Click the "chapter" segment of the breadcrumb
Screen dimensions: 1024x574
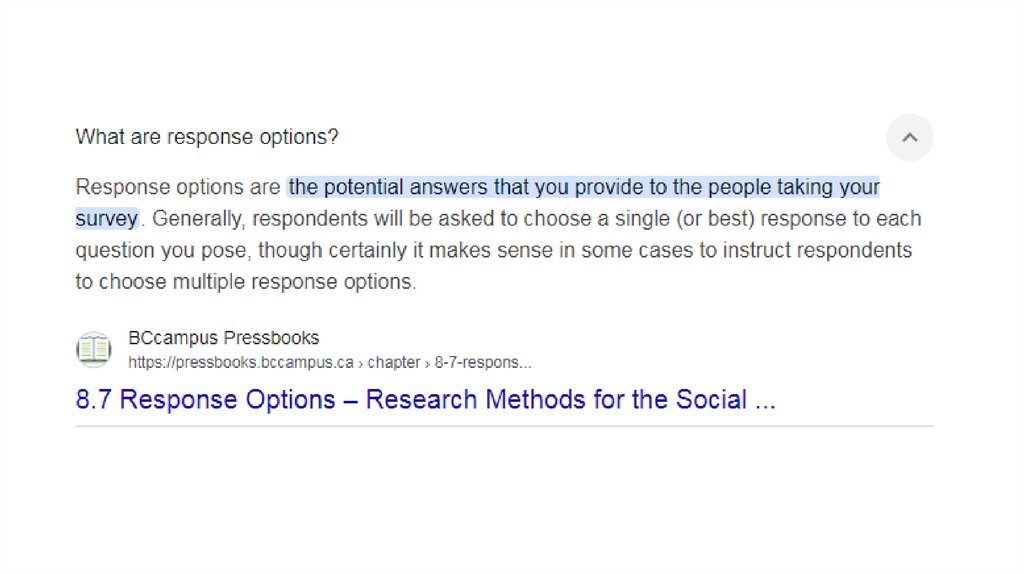click(394, 362)
